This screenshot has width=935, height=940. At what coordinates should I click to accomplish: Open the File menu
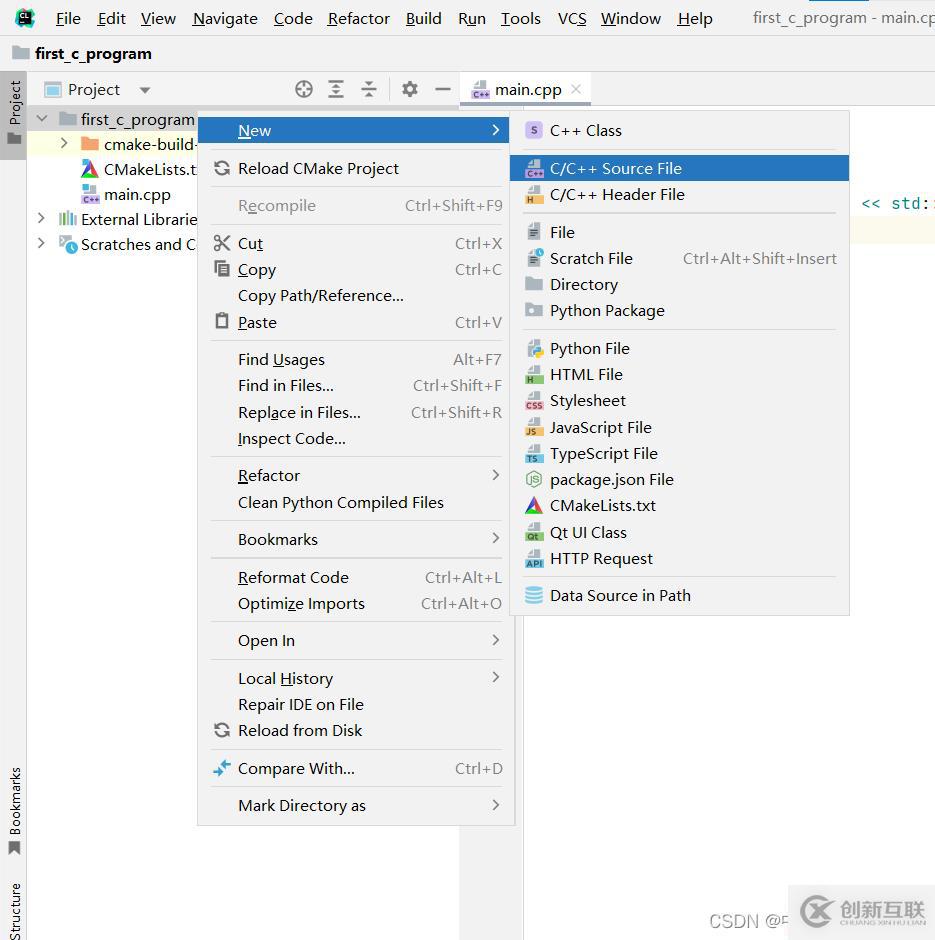click(68, 19)
